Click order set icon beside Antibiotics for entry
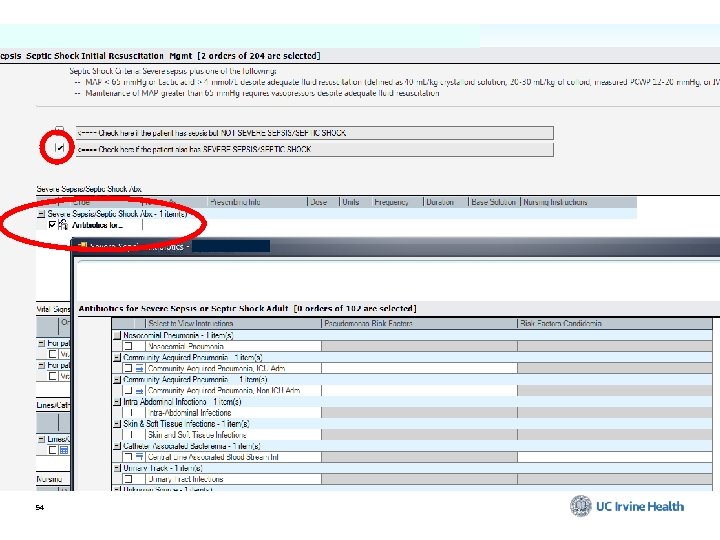This screenshot has height=540, width=720. point(63,225)
